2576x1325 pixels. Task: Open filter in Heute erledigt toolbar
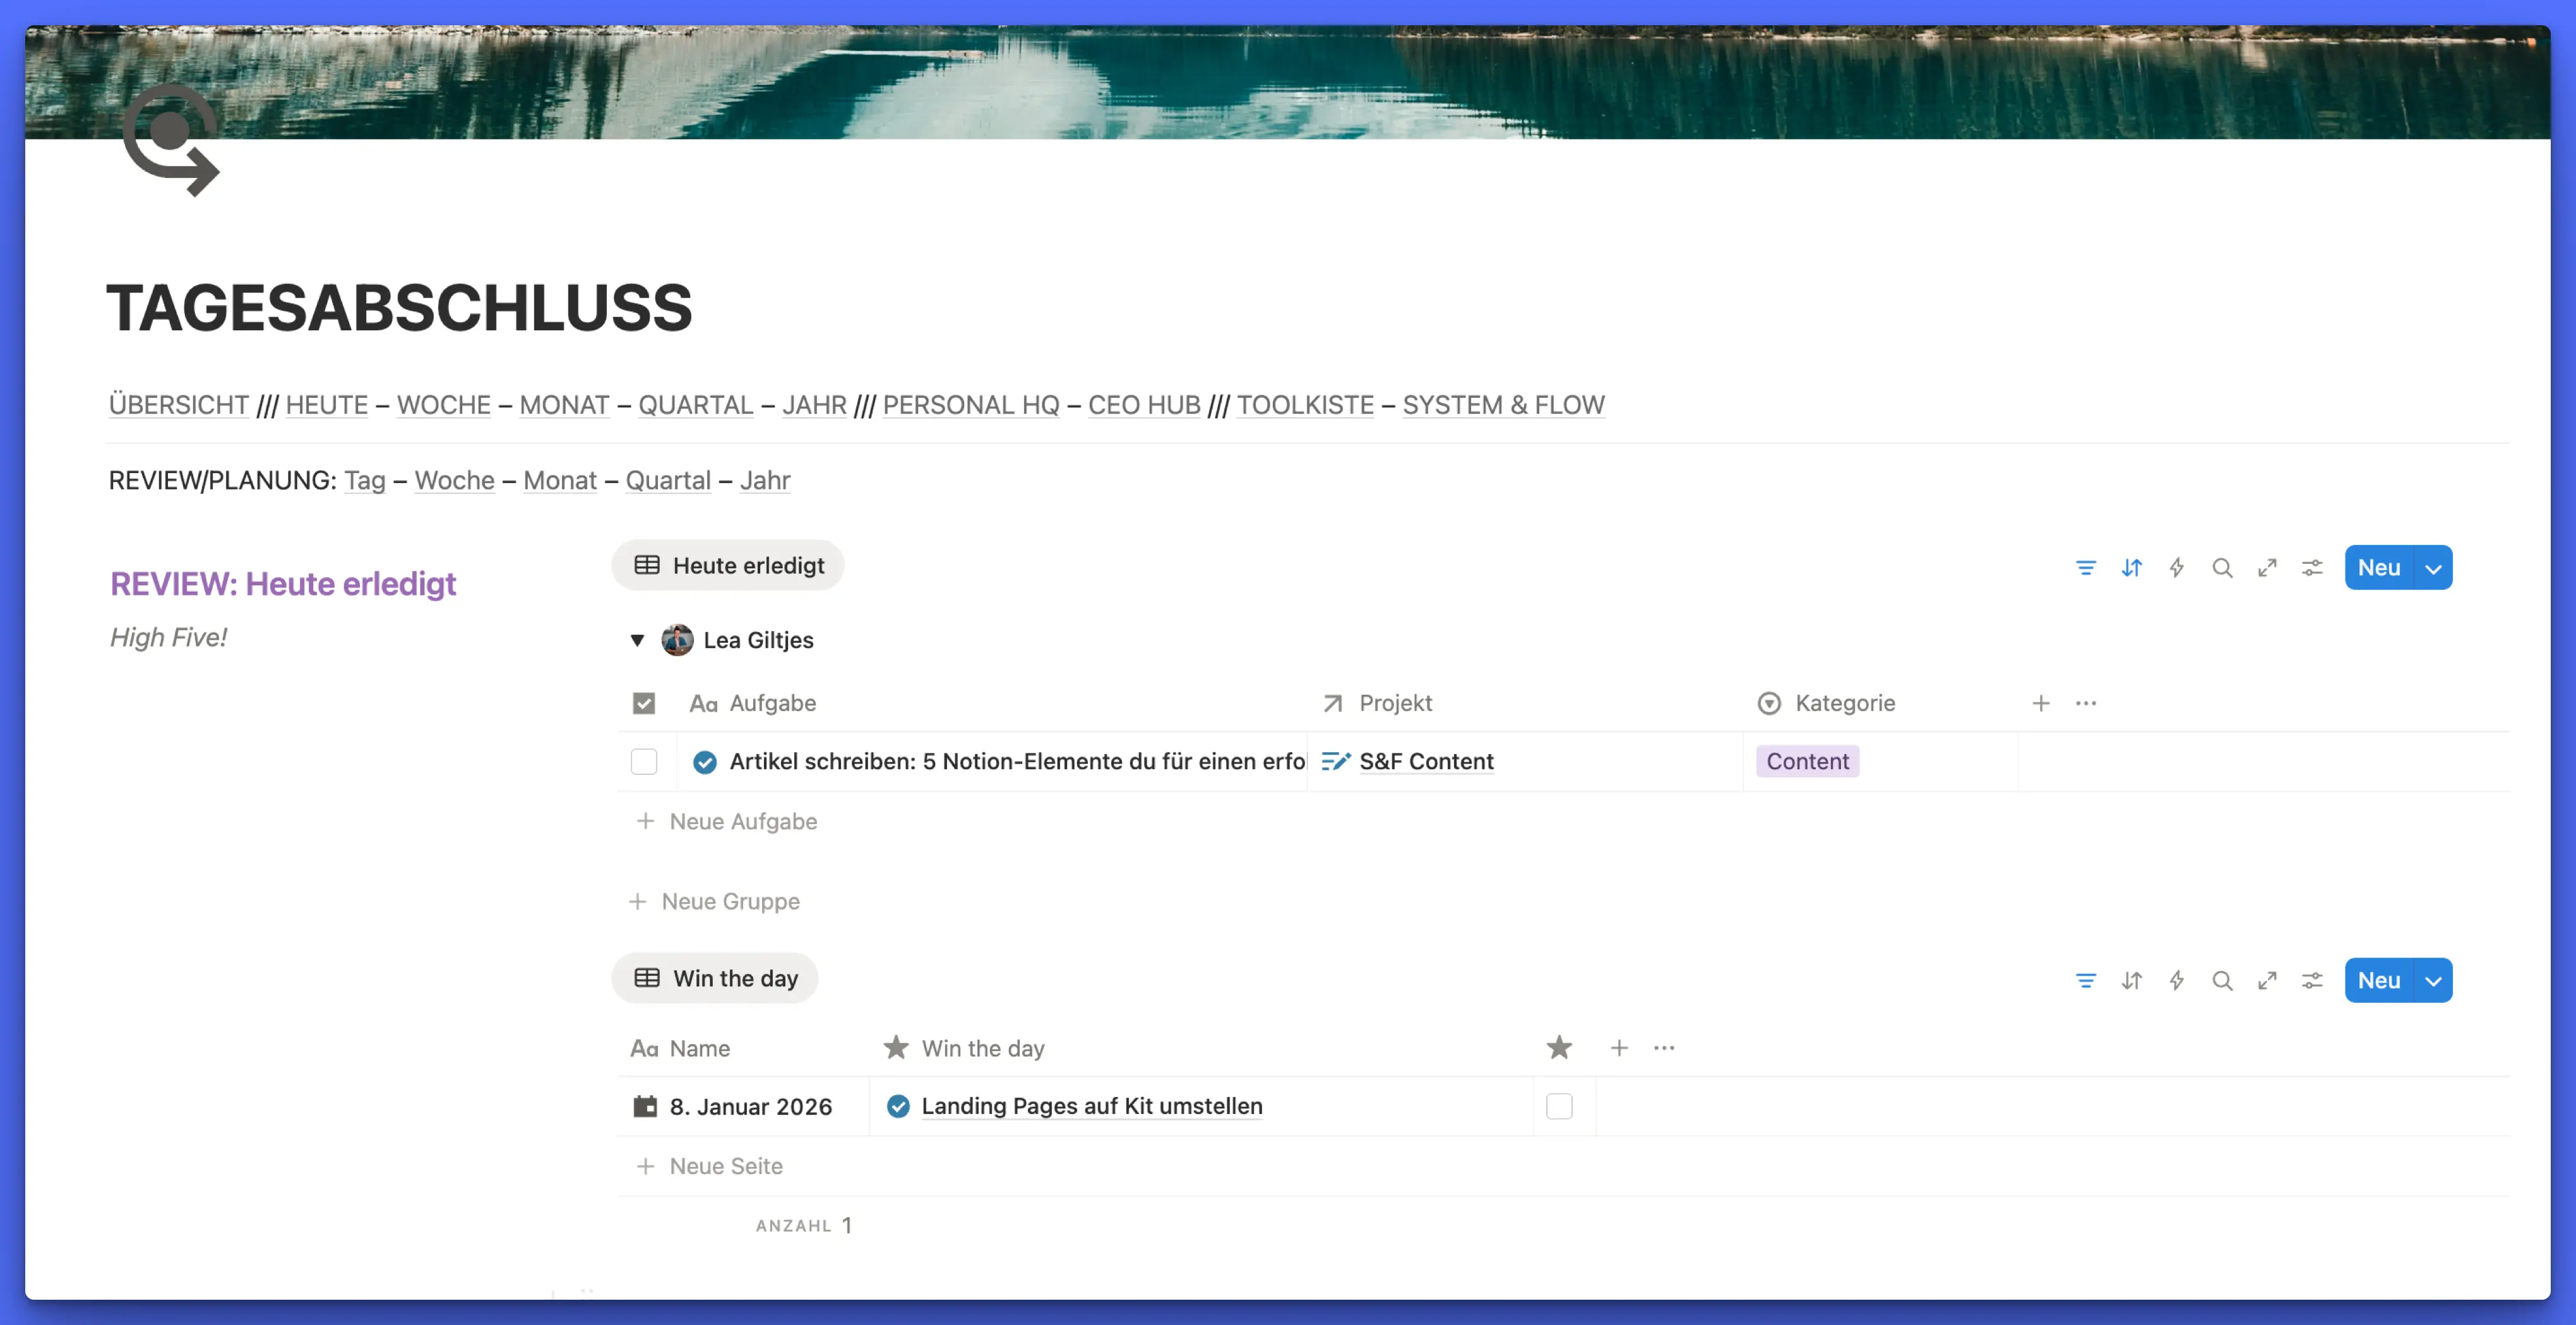tap(2085, 568)
